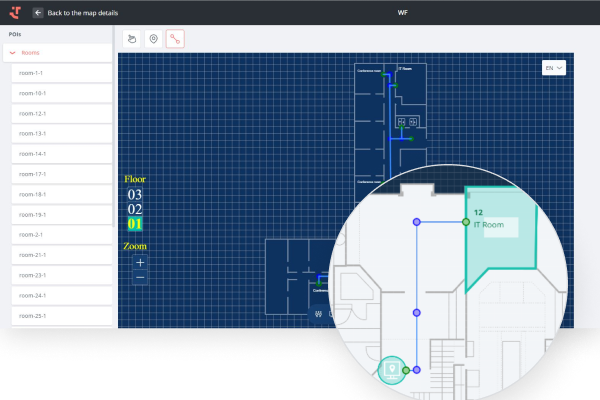600x400 pixels.
Task: Select the hand pan tool
Action: coord(130,39)
